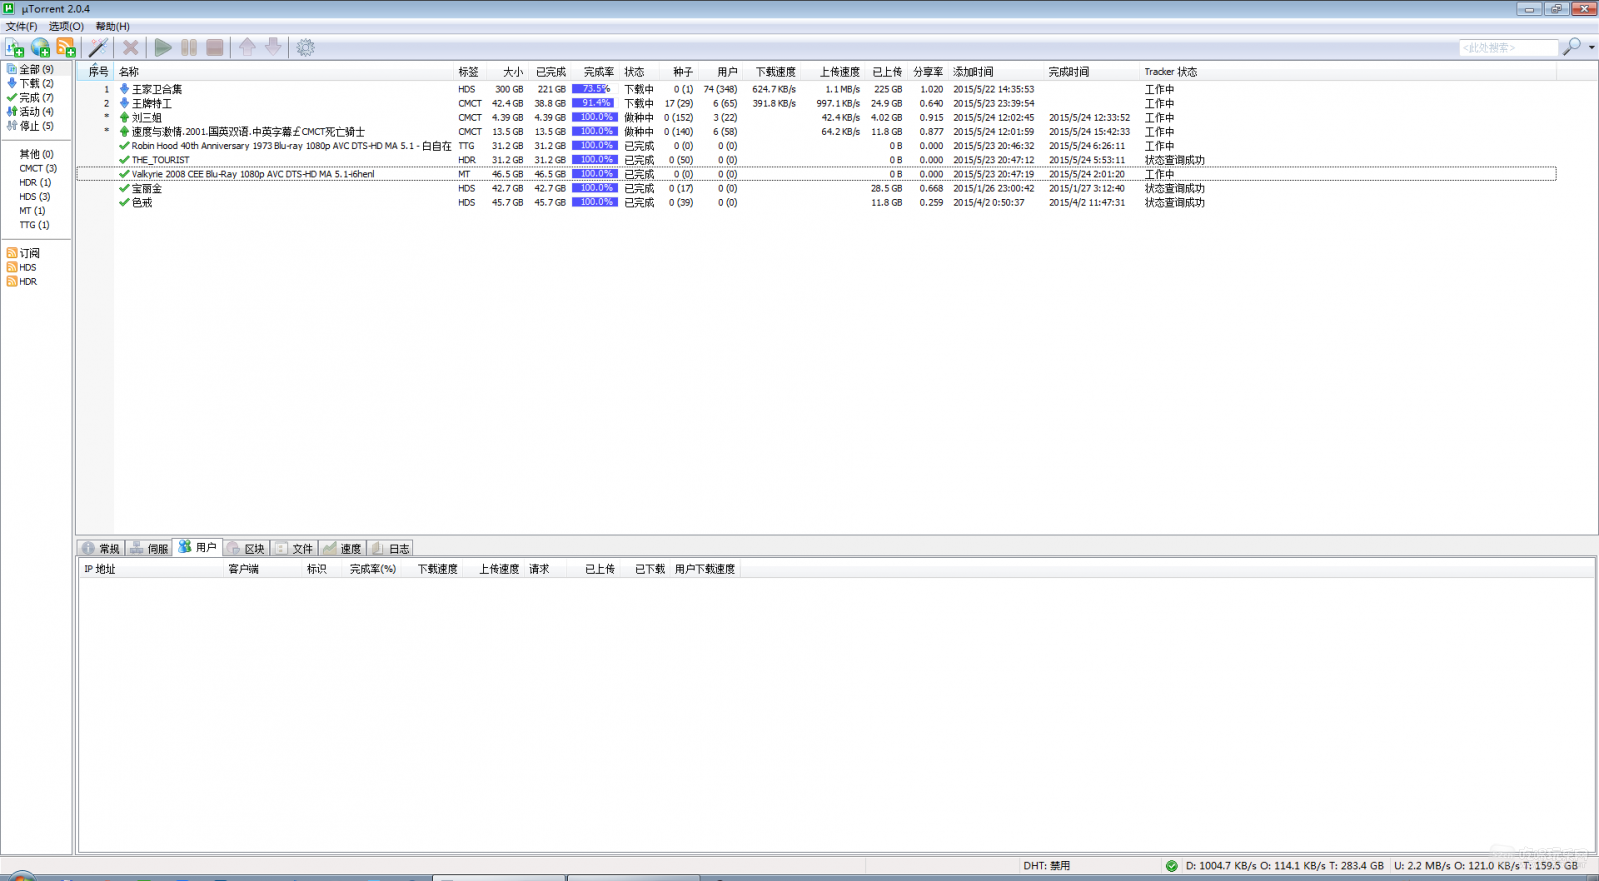The image size is (1599, 881).
Task: Click into the search input field
Action: pyautogui.click(x=1508, y=47)
